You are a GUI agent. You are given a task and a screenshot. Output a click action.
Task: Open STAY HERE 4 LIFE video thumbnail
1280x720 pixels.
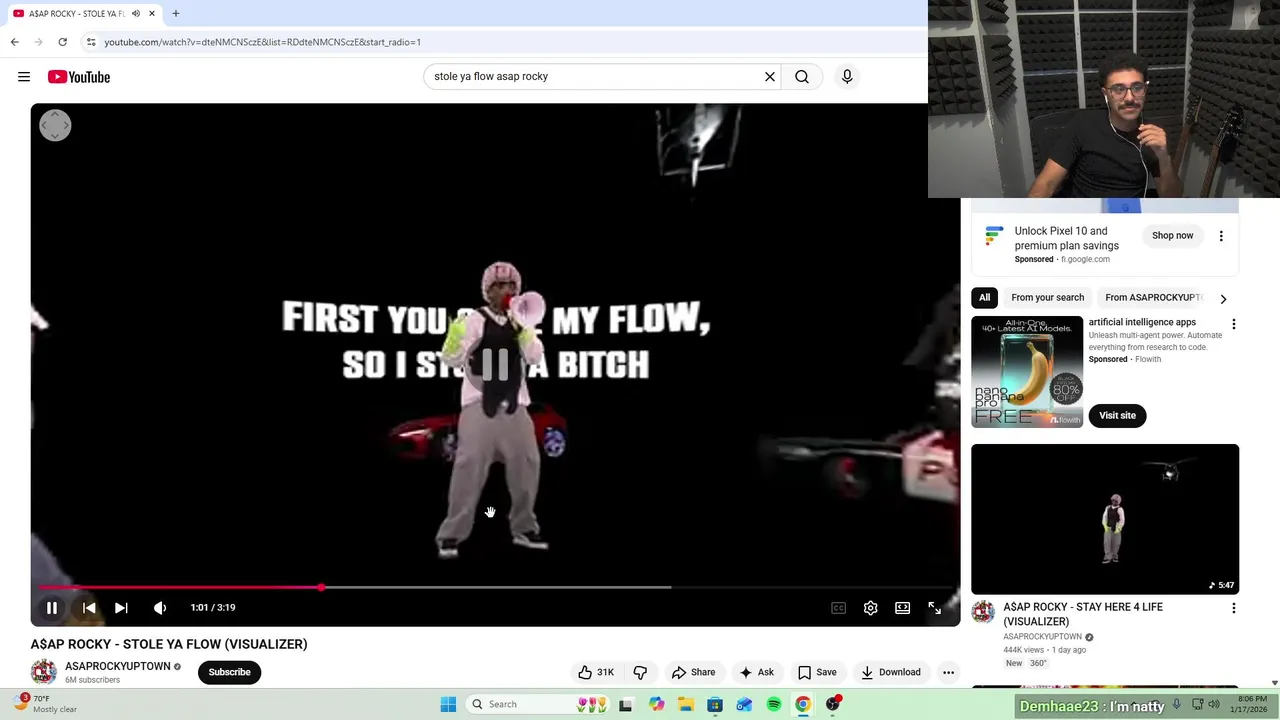[x=1105, y=519]
